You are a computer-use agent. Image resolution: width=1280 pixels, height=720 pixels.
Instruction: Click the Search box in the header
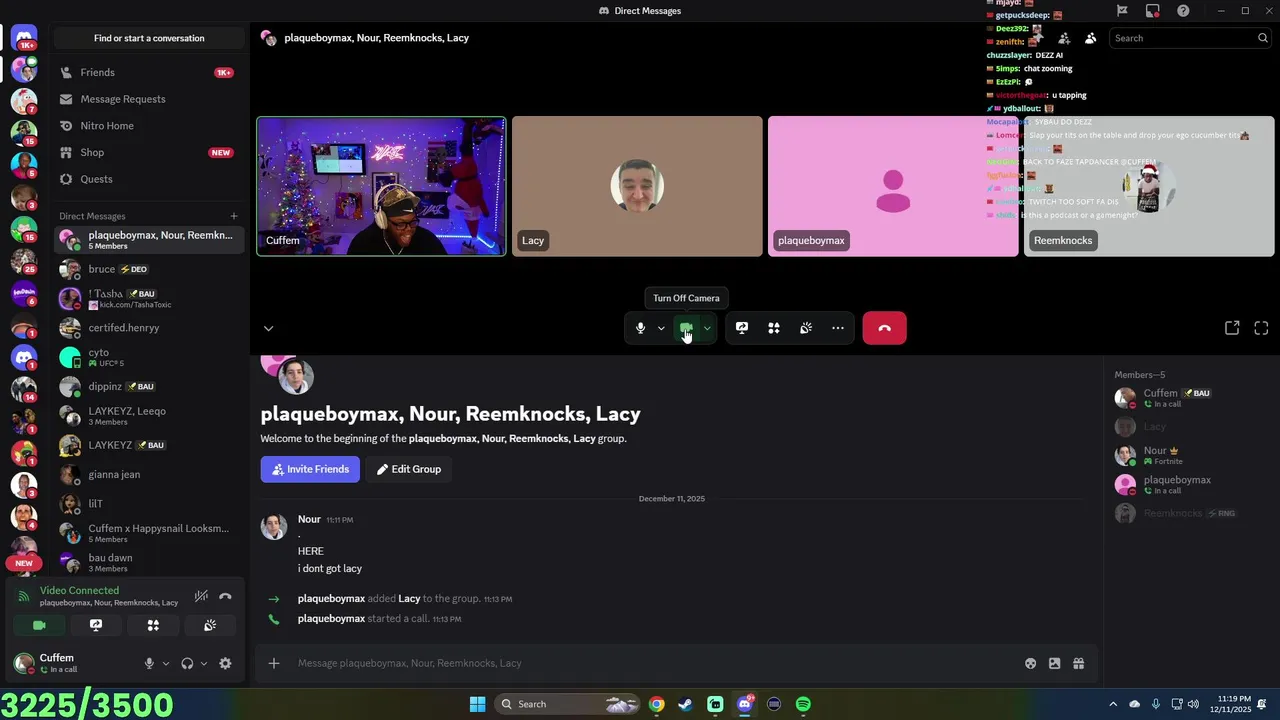click(1190, 38)
